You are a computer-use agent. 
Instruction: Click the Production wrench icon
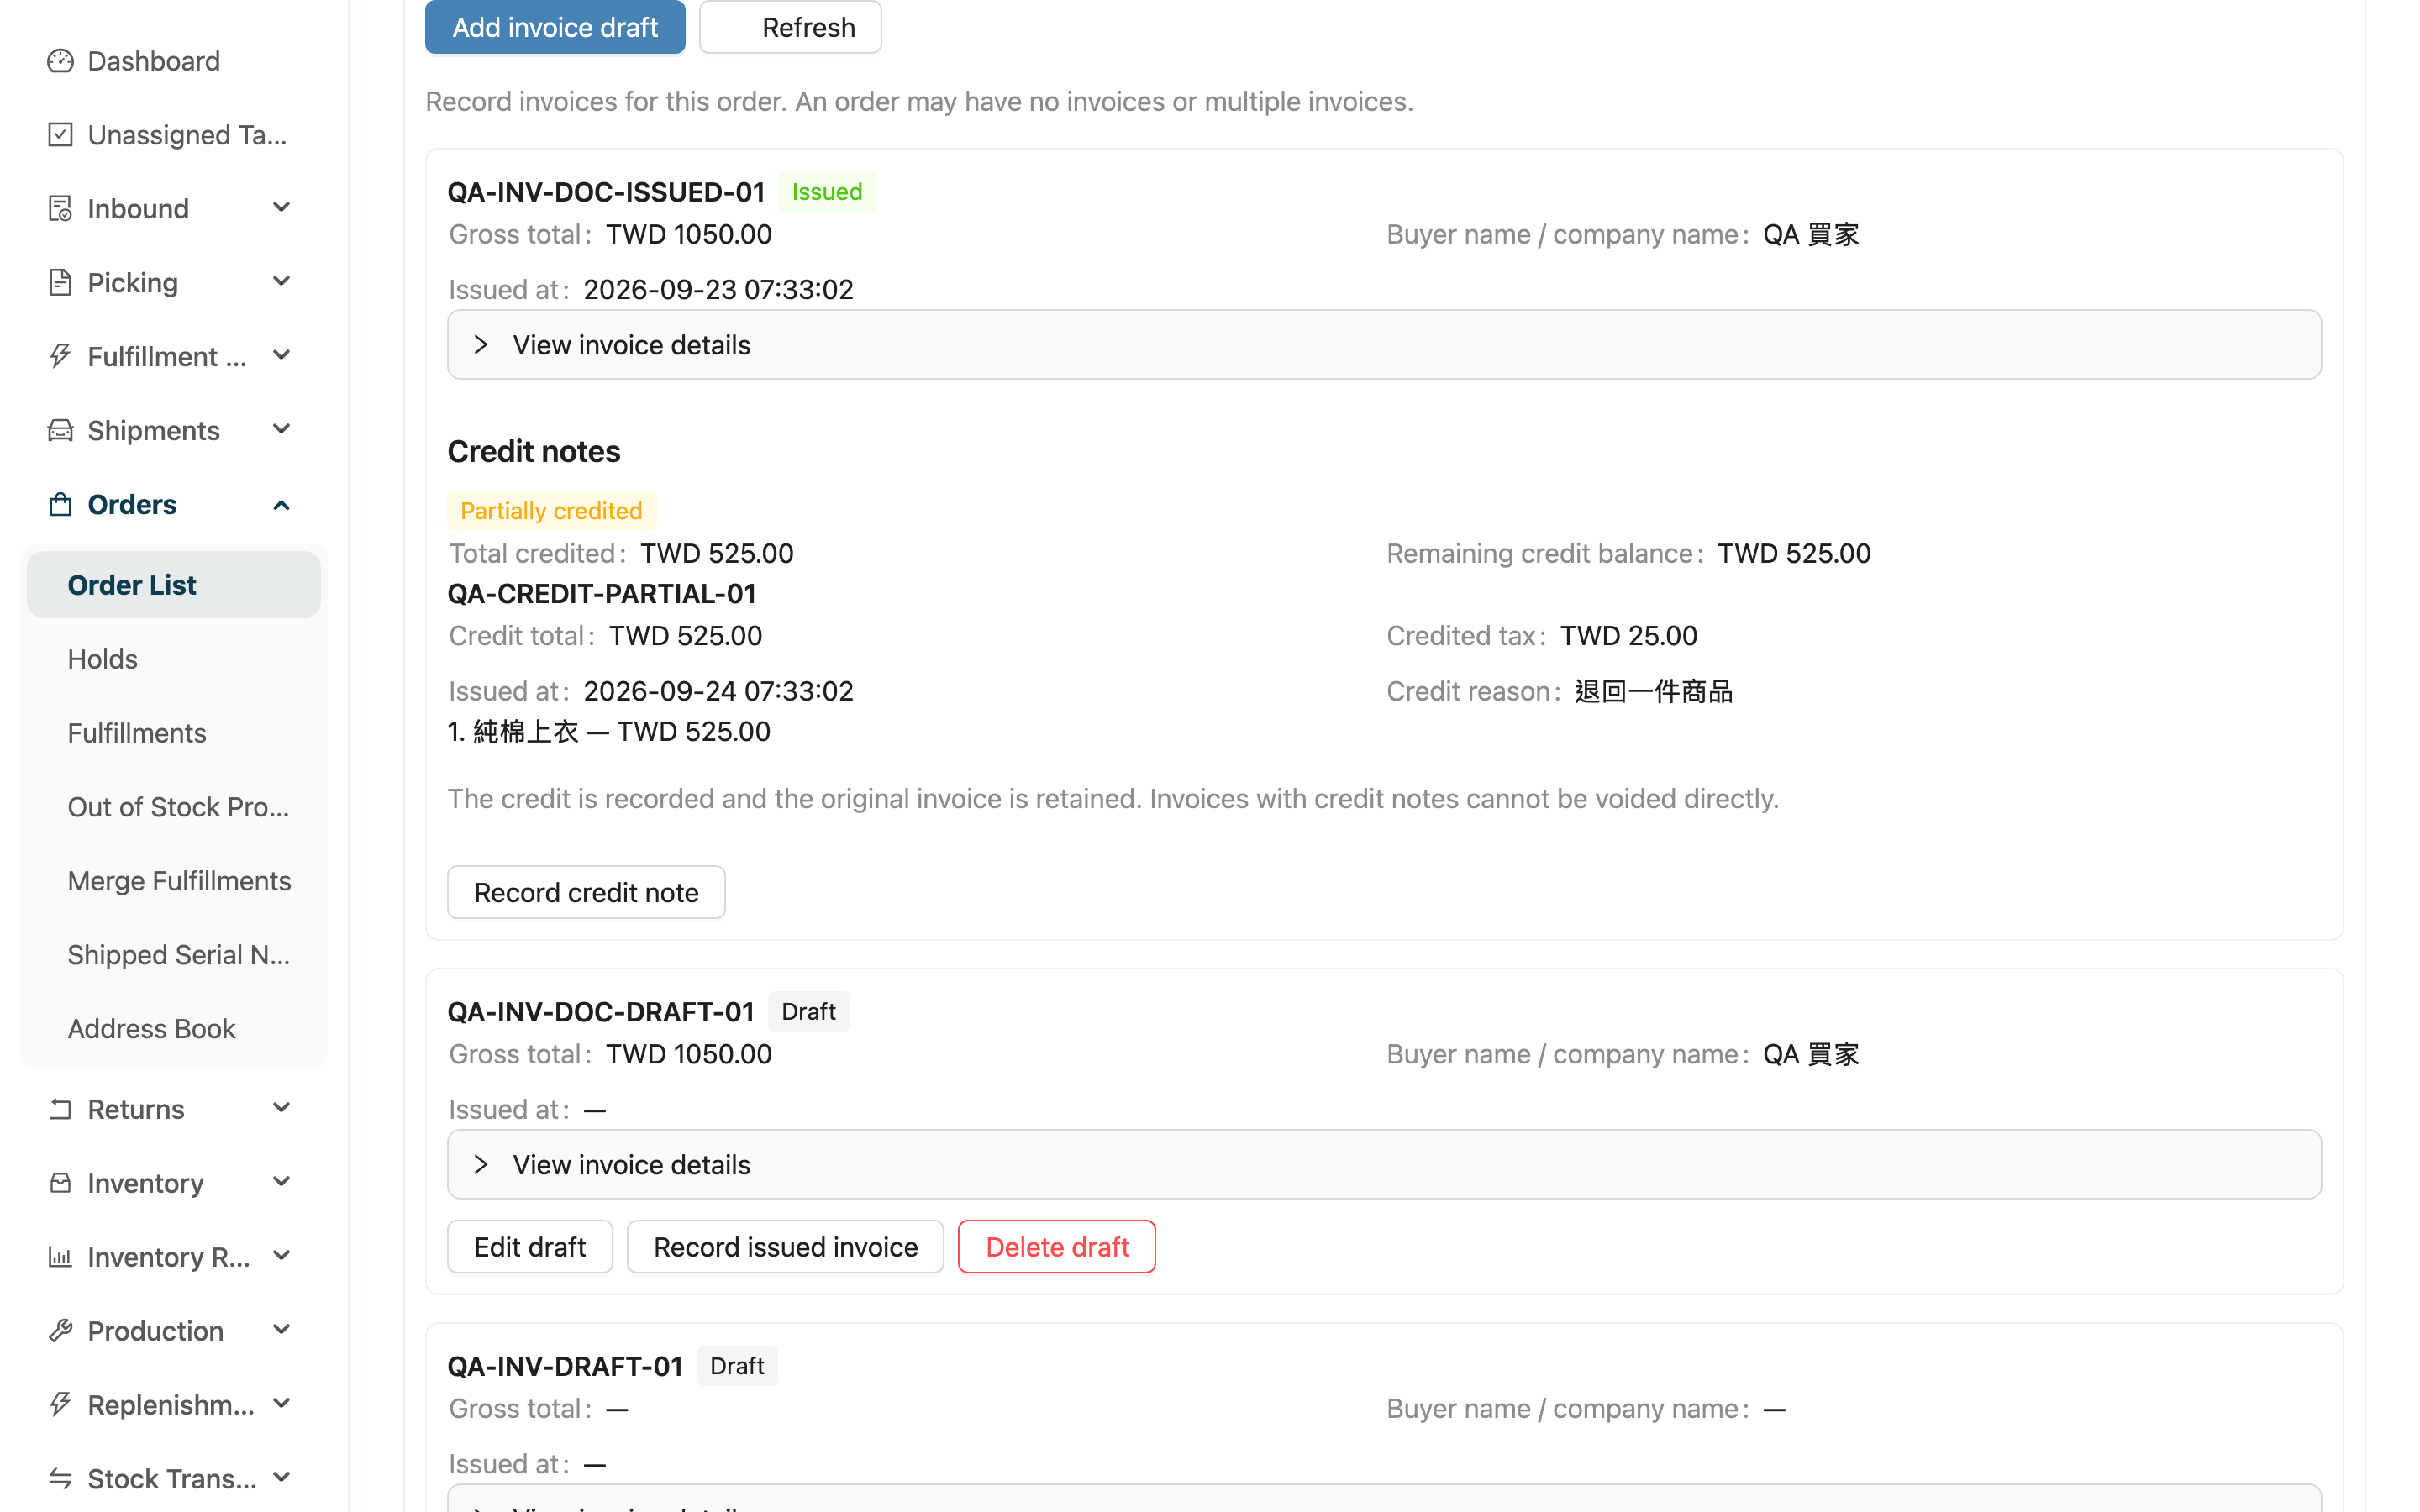pyautogui.click(x=60, y=1331)
